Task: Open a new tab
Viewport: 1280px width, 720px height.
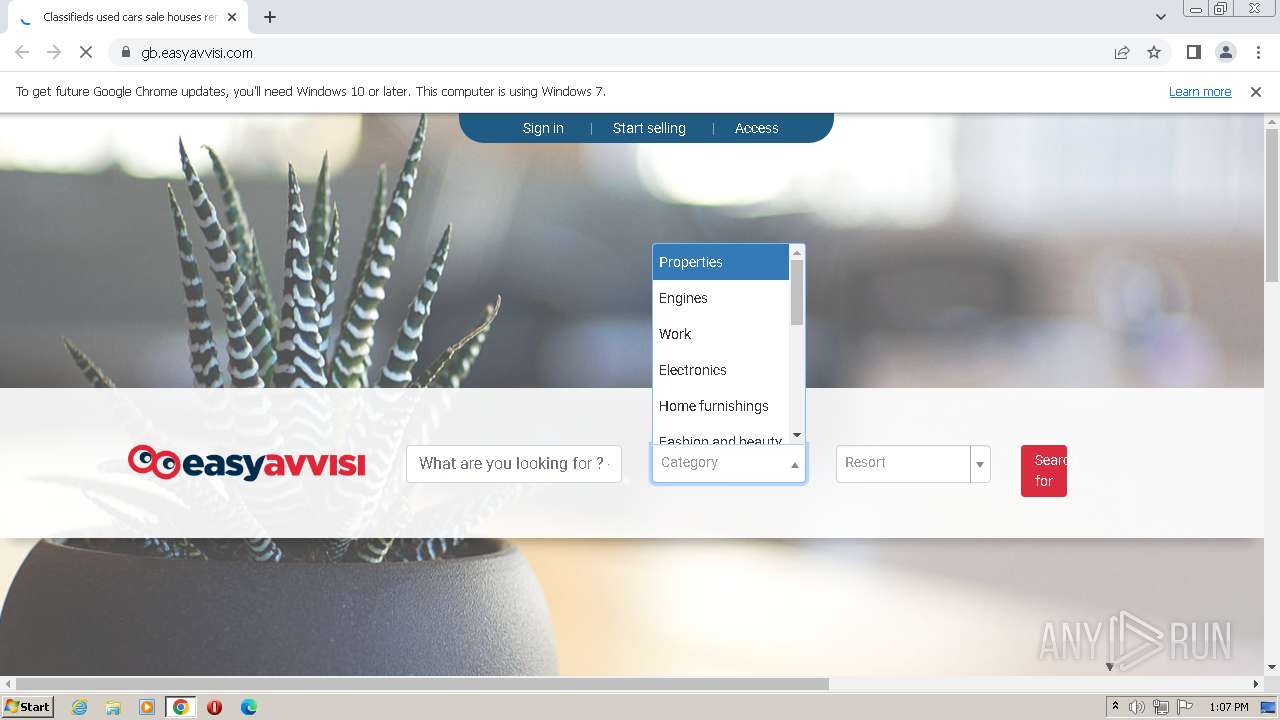Action: [x=270, y=17]
